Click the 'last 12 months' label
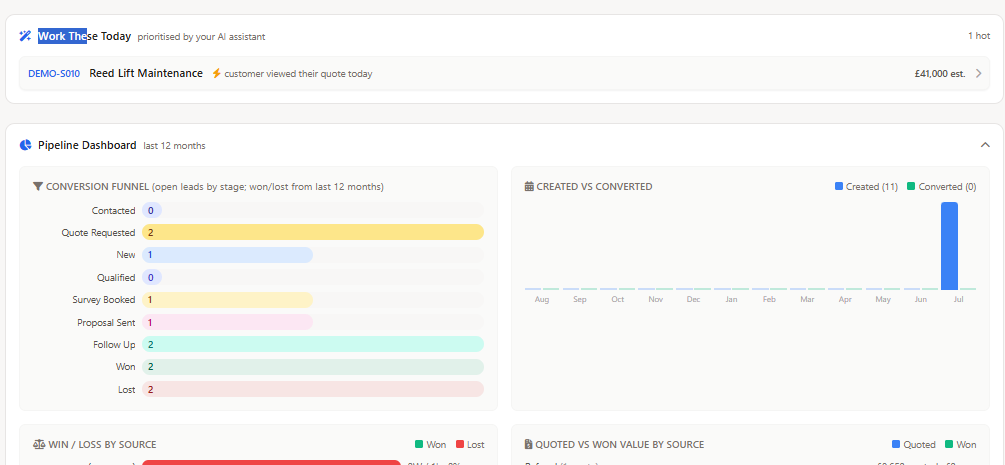Viewport: 1005px width, 465px height. (174, 146)
